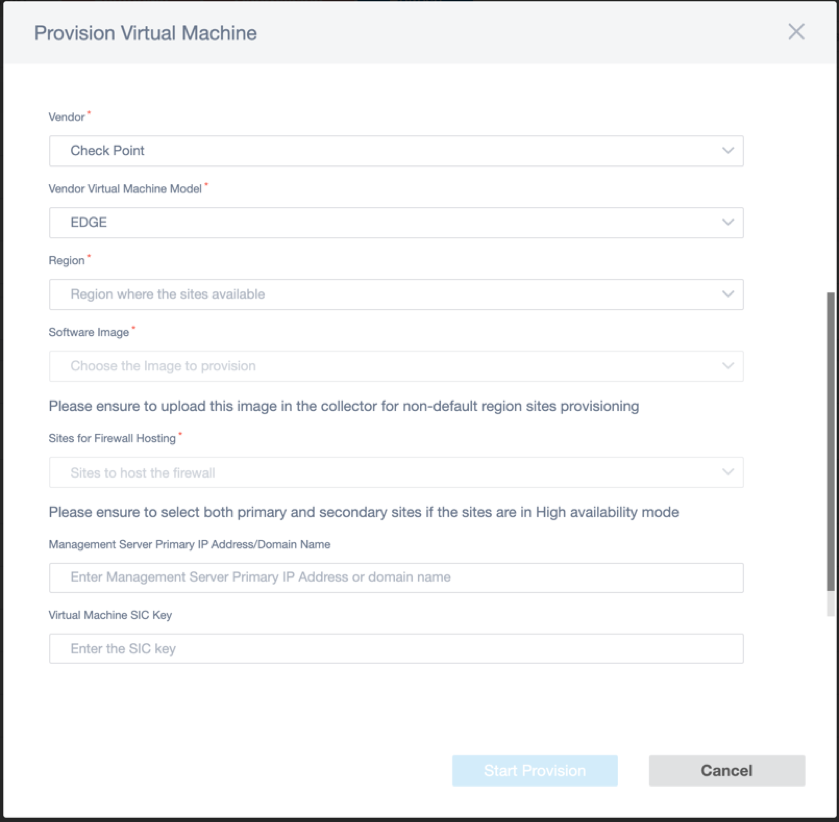Click the chevron arrow in Region field
This screenshot has height=822, width=839.
pos(728,294)
